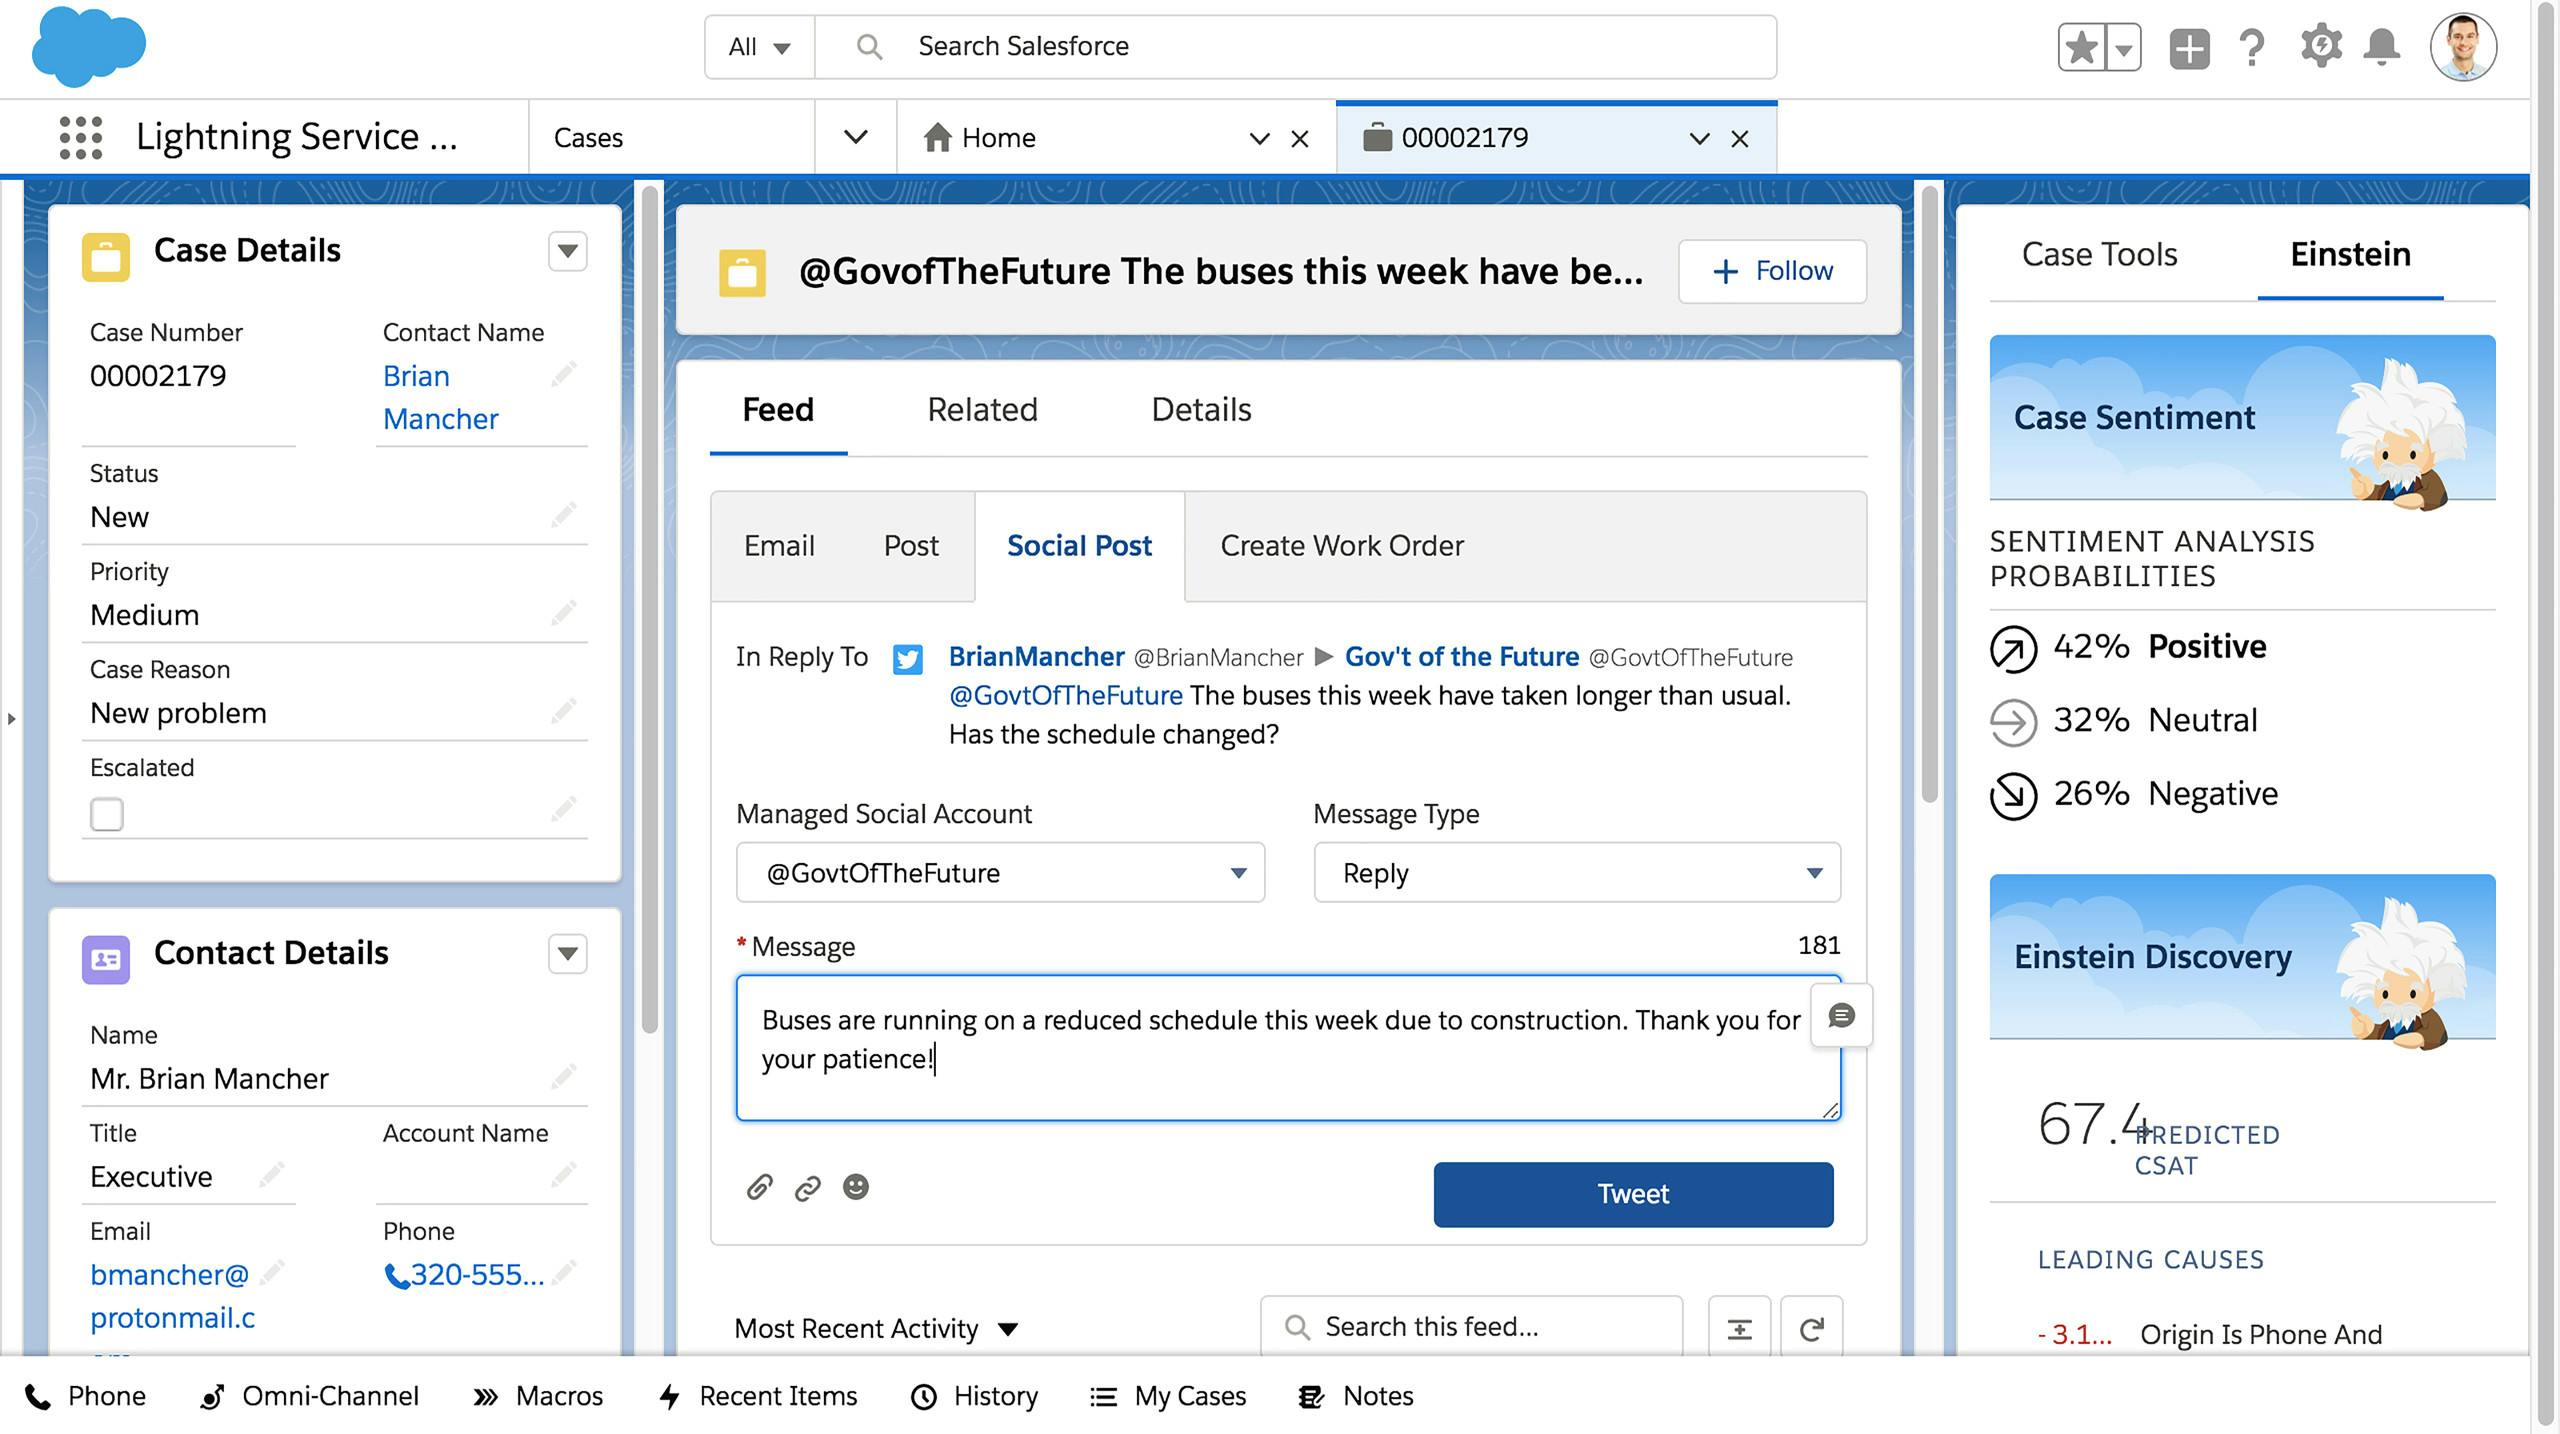Open the Home tab options chevron
2560x1434 pixels.
[x=1260, y=139]
